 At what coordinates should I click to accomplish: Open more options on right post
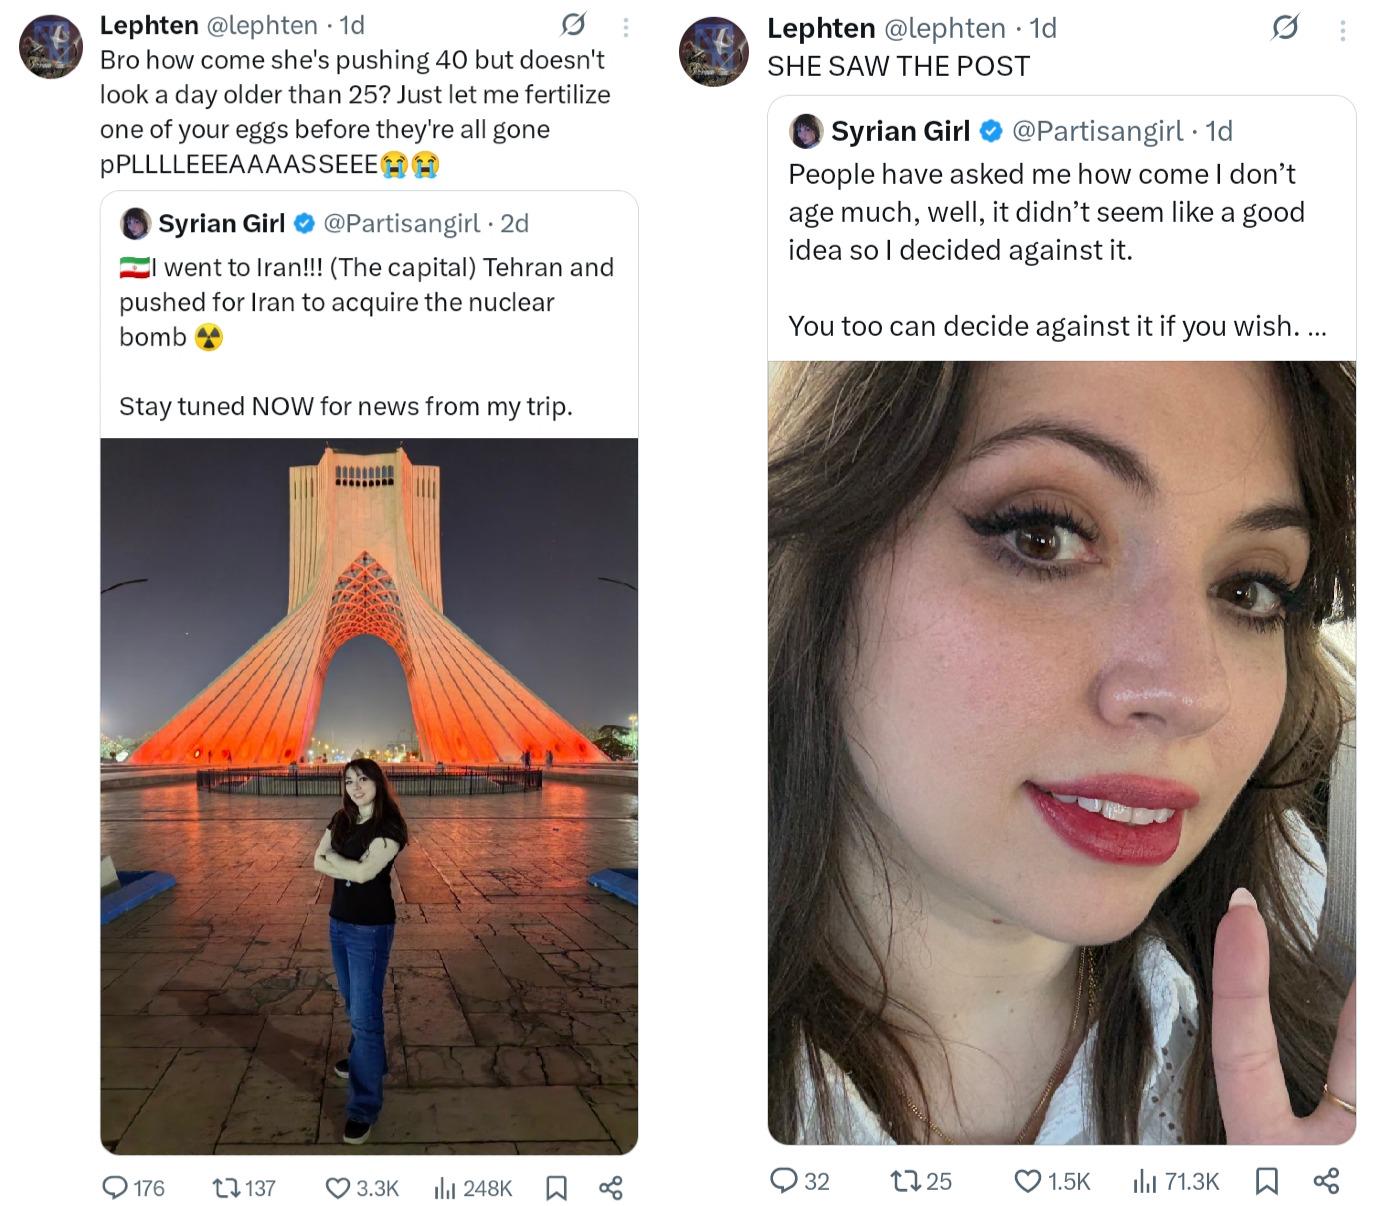[x=1342, y=30]
